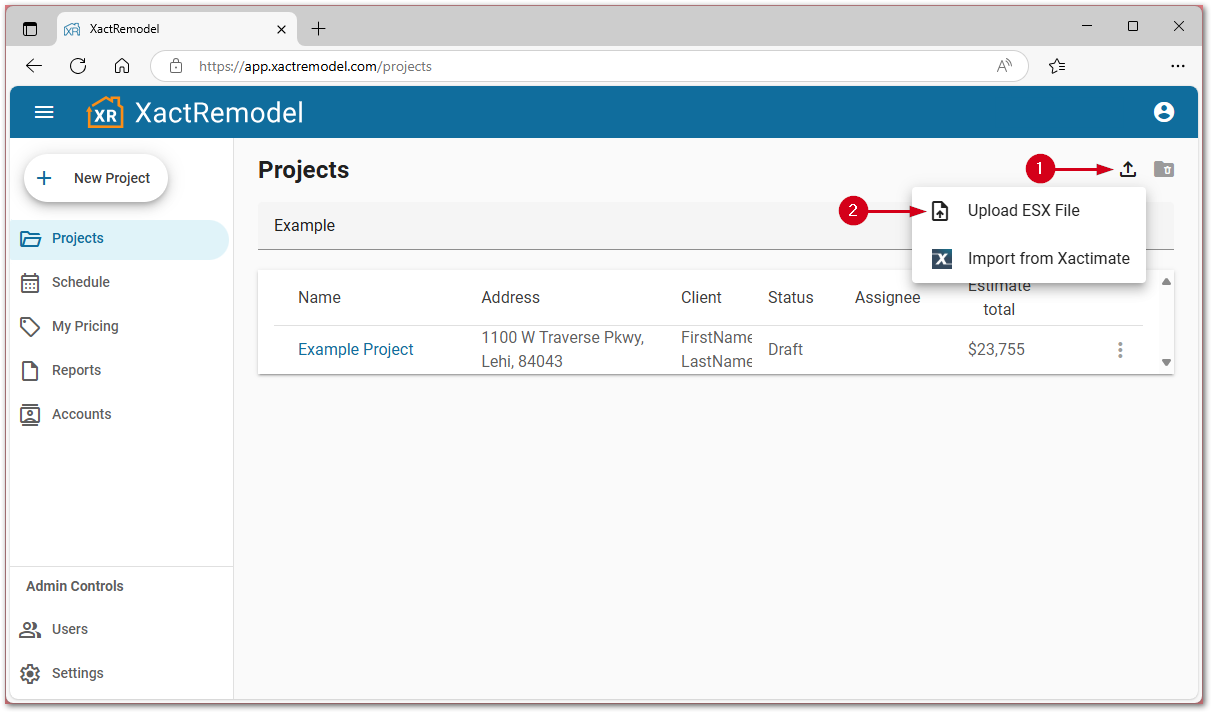Click the Admin Controls section label
Viewport: 1212px width, 713px height.
coord(75,587)
